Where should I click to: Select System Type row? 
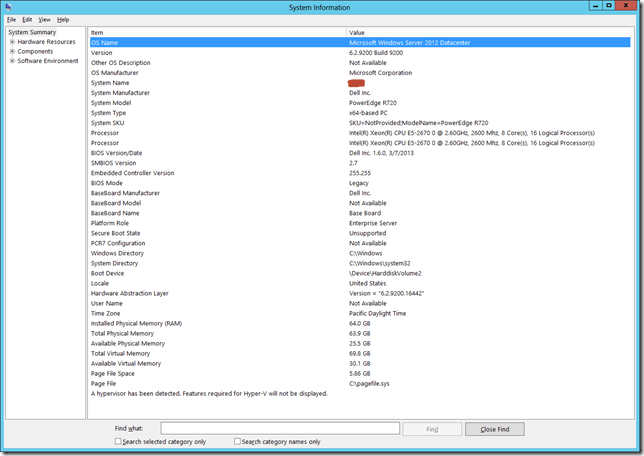click(360, 113)
